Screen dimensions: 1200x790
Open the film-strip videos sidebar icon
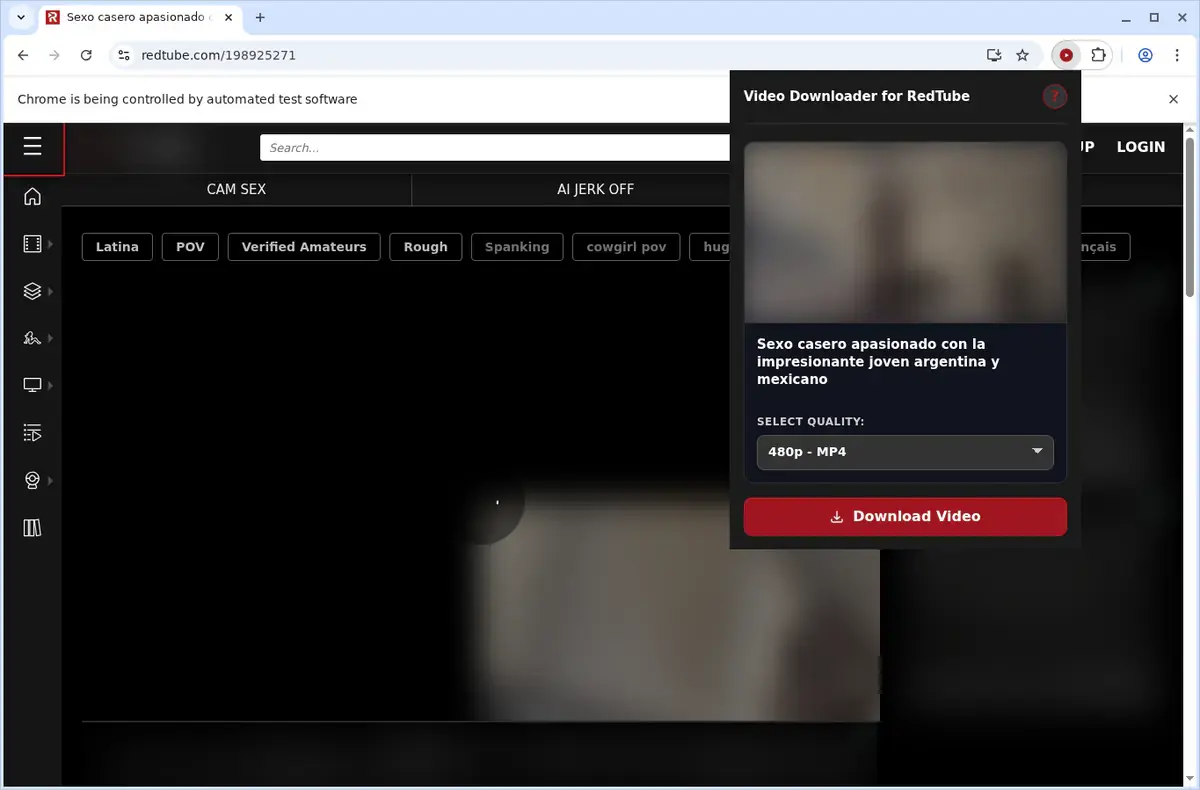pos(32,244)
